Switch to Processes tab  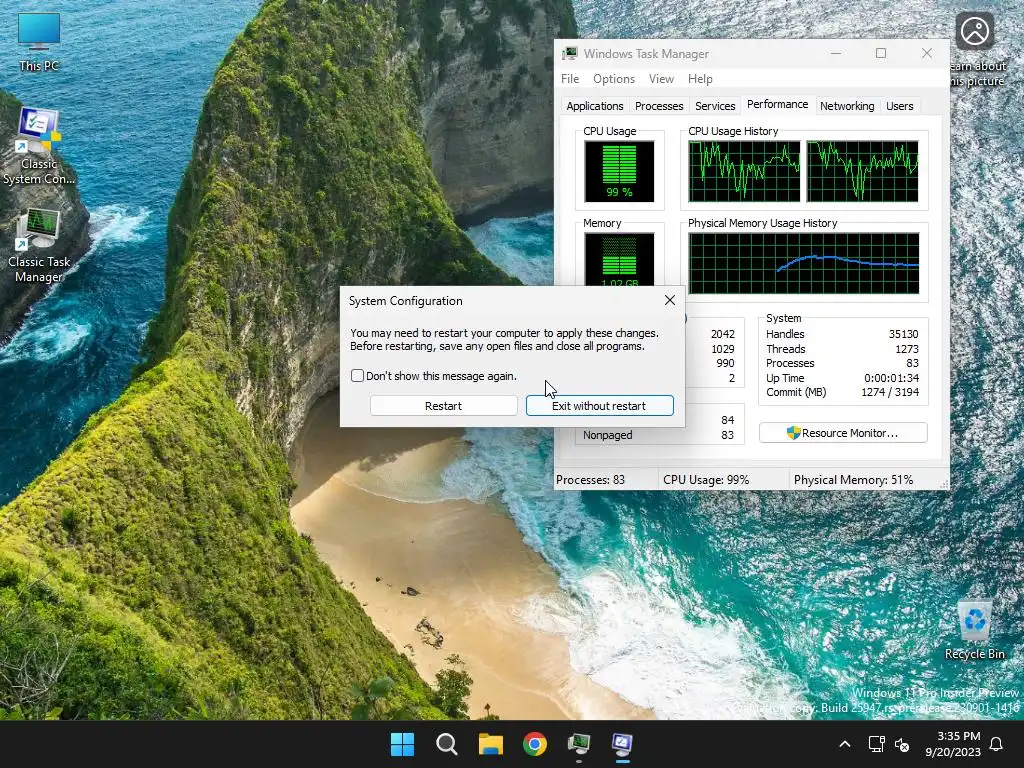[659, 106]
